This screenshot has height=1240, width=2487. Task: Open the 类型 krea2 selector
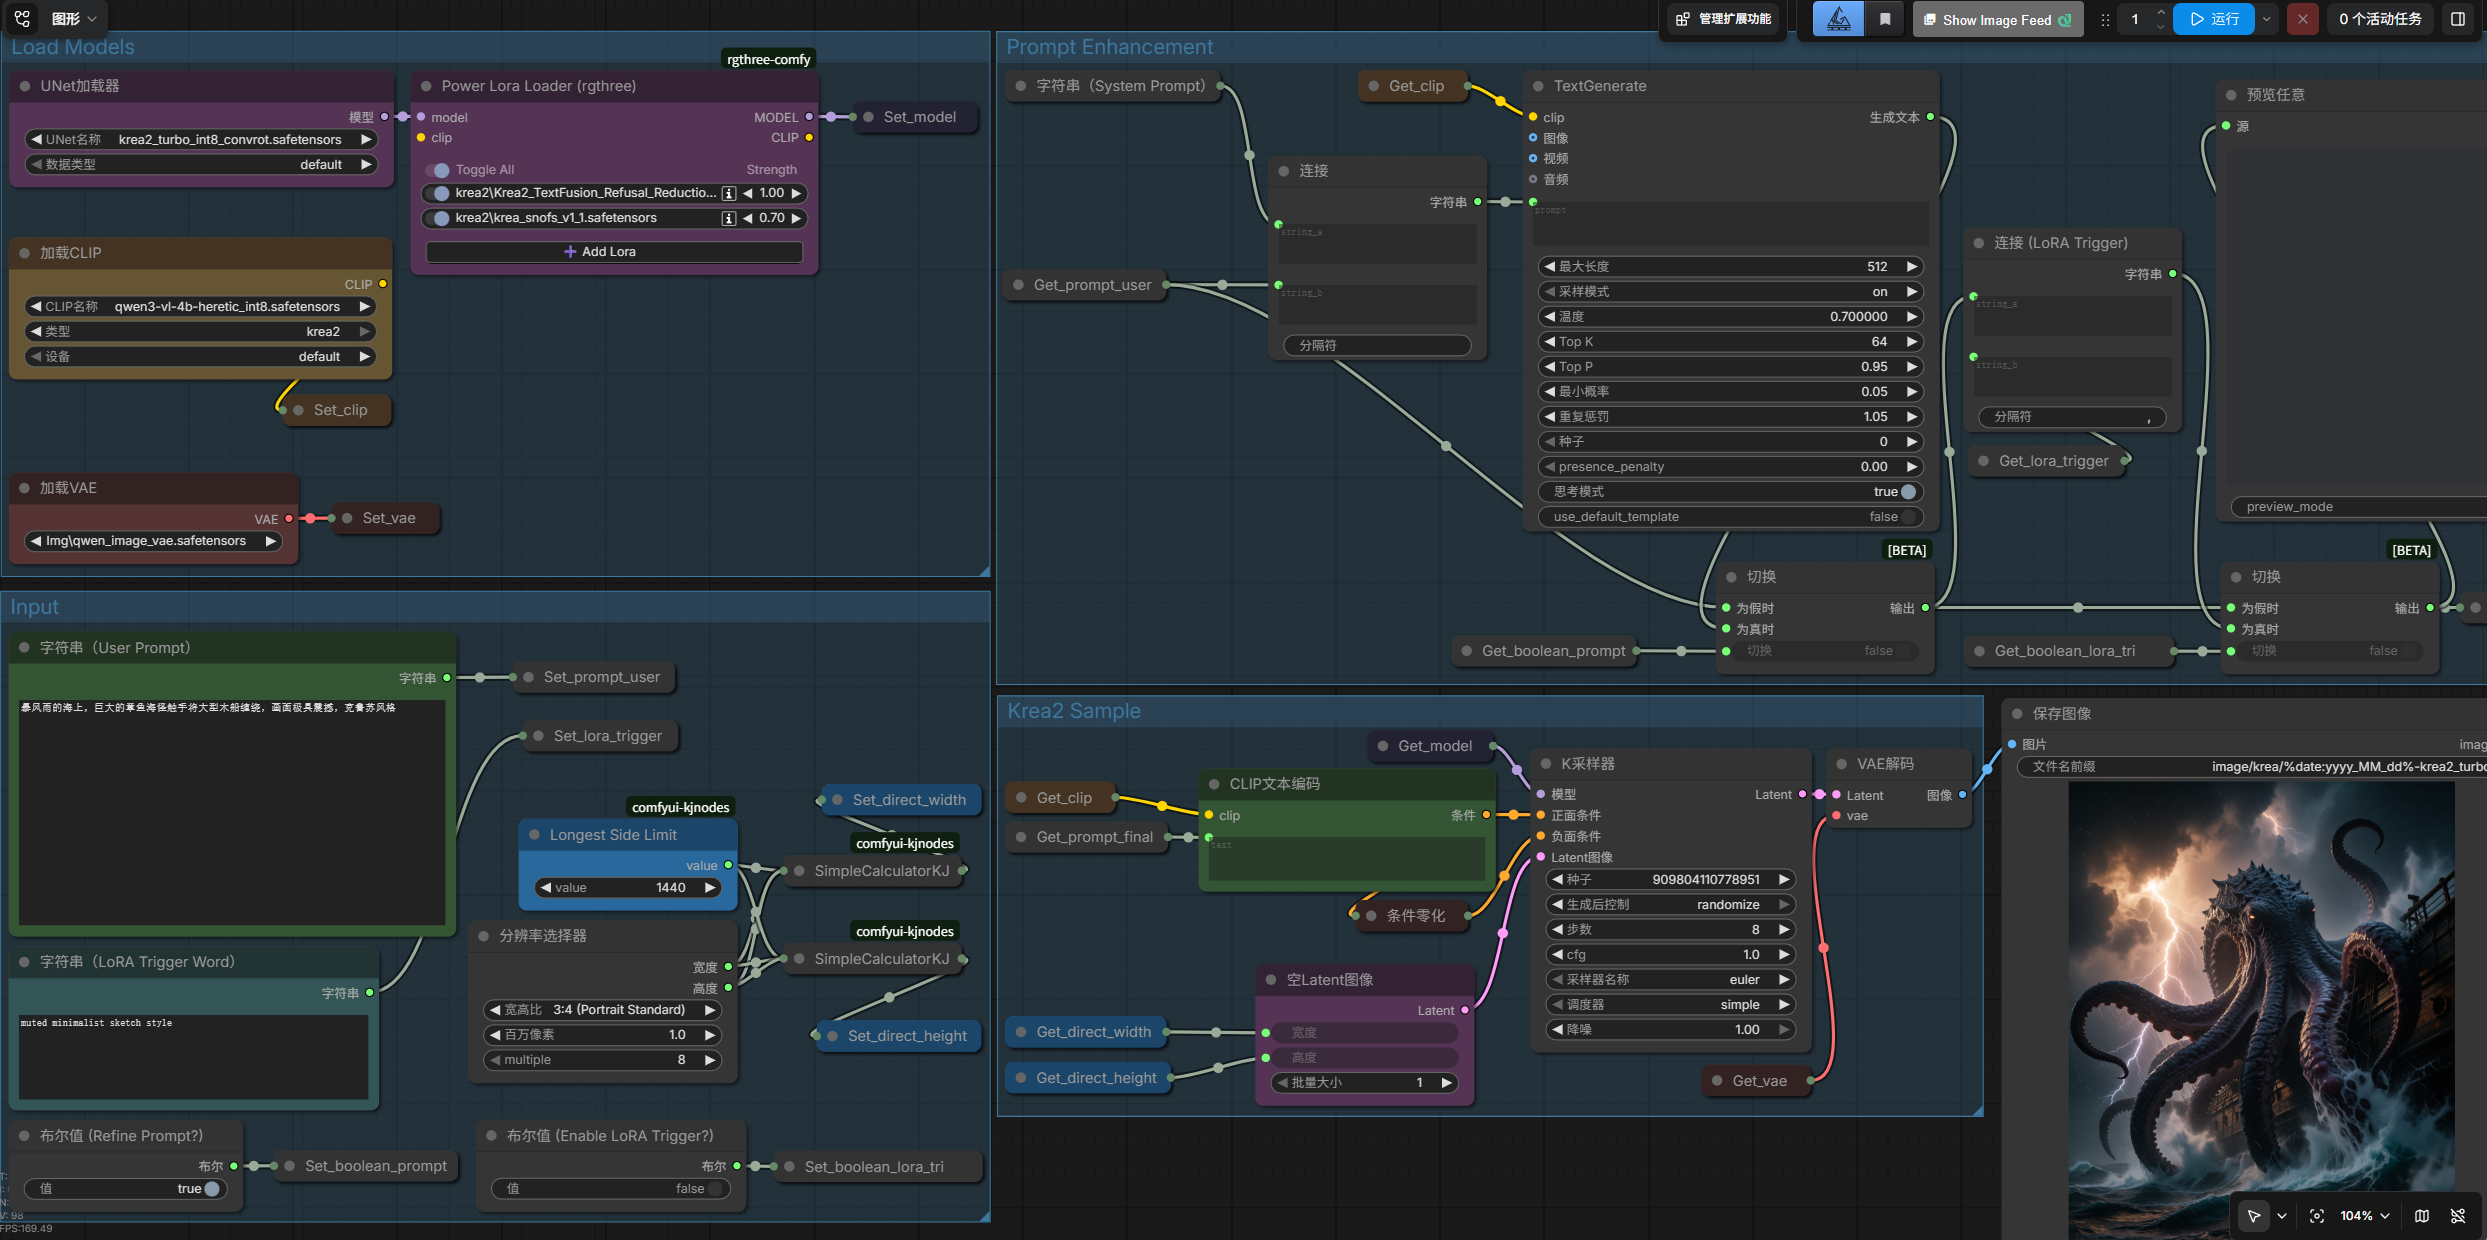pos(200,332)
